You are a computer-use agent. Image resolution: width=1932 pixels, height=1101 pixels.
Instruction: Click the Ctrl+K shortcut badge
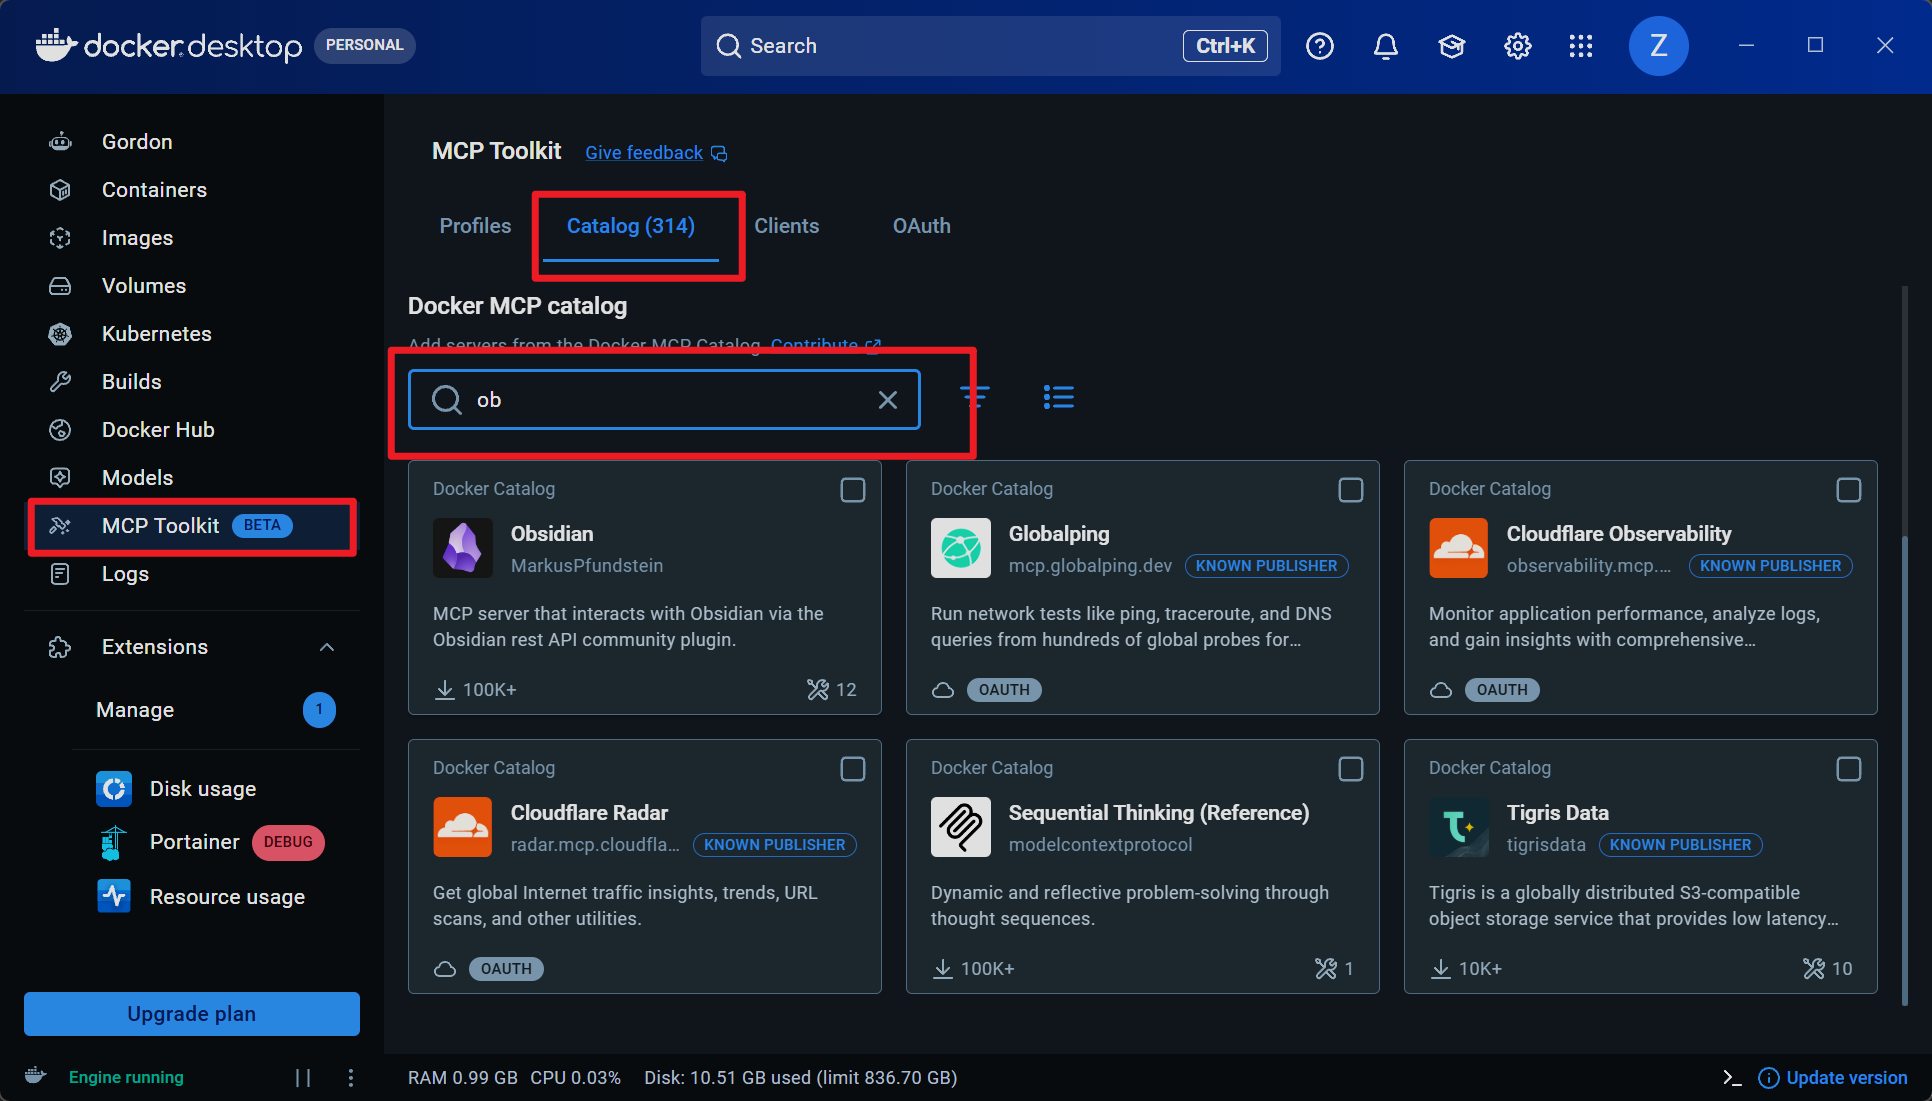click(1225, 46)
